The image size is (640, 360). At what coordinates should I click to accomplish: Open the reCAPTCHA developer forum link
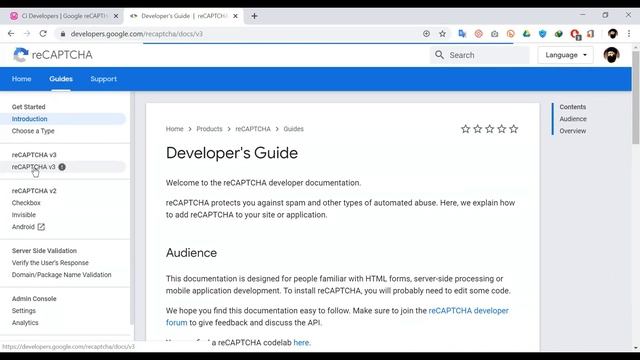click(x=469, y=311)
